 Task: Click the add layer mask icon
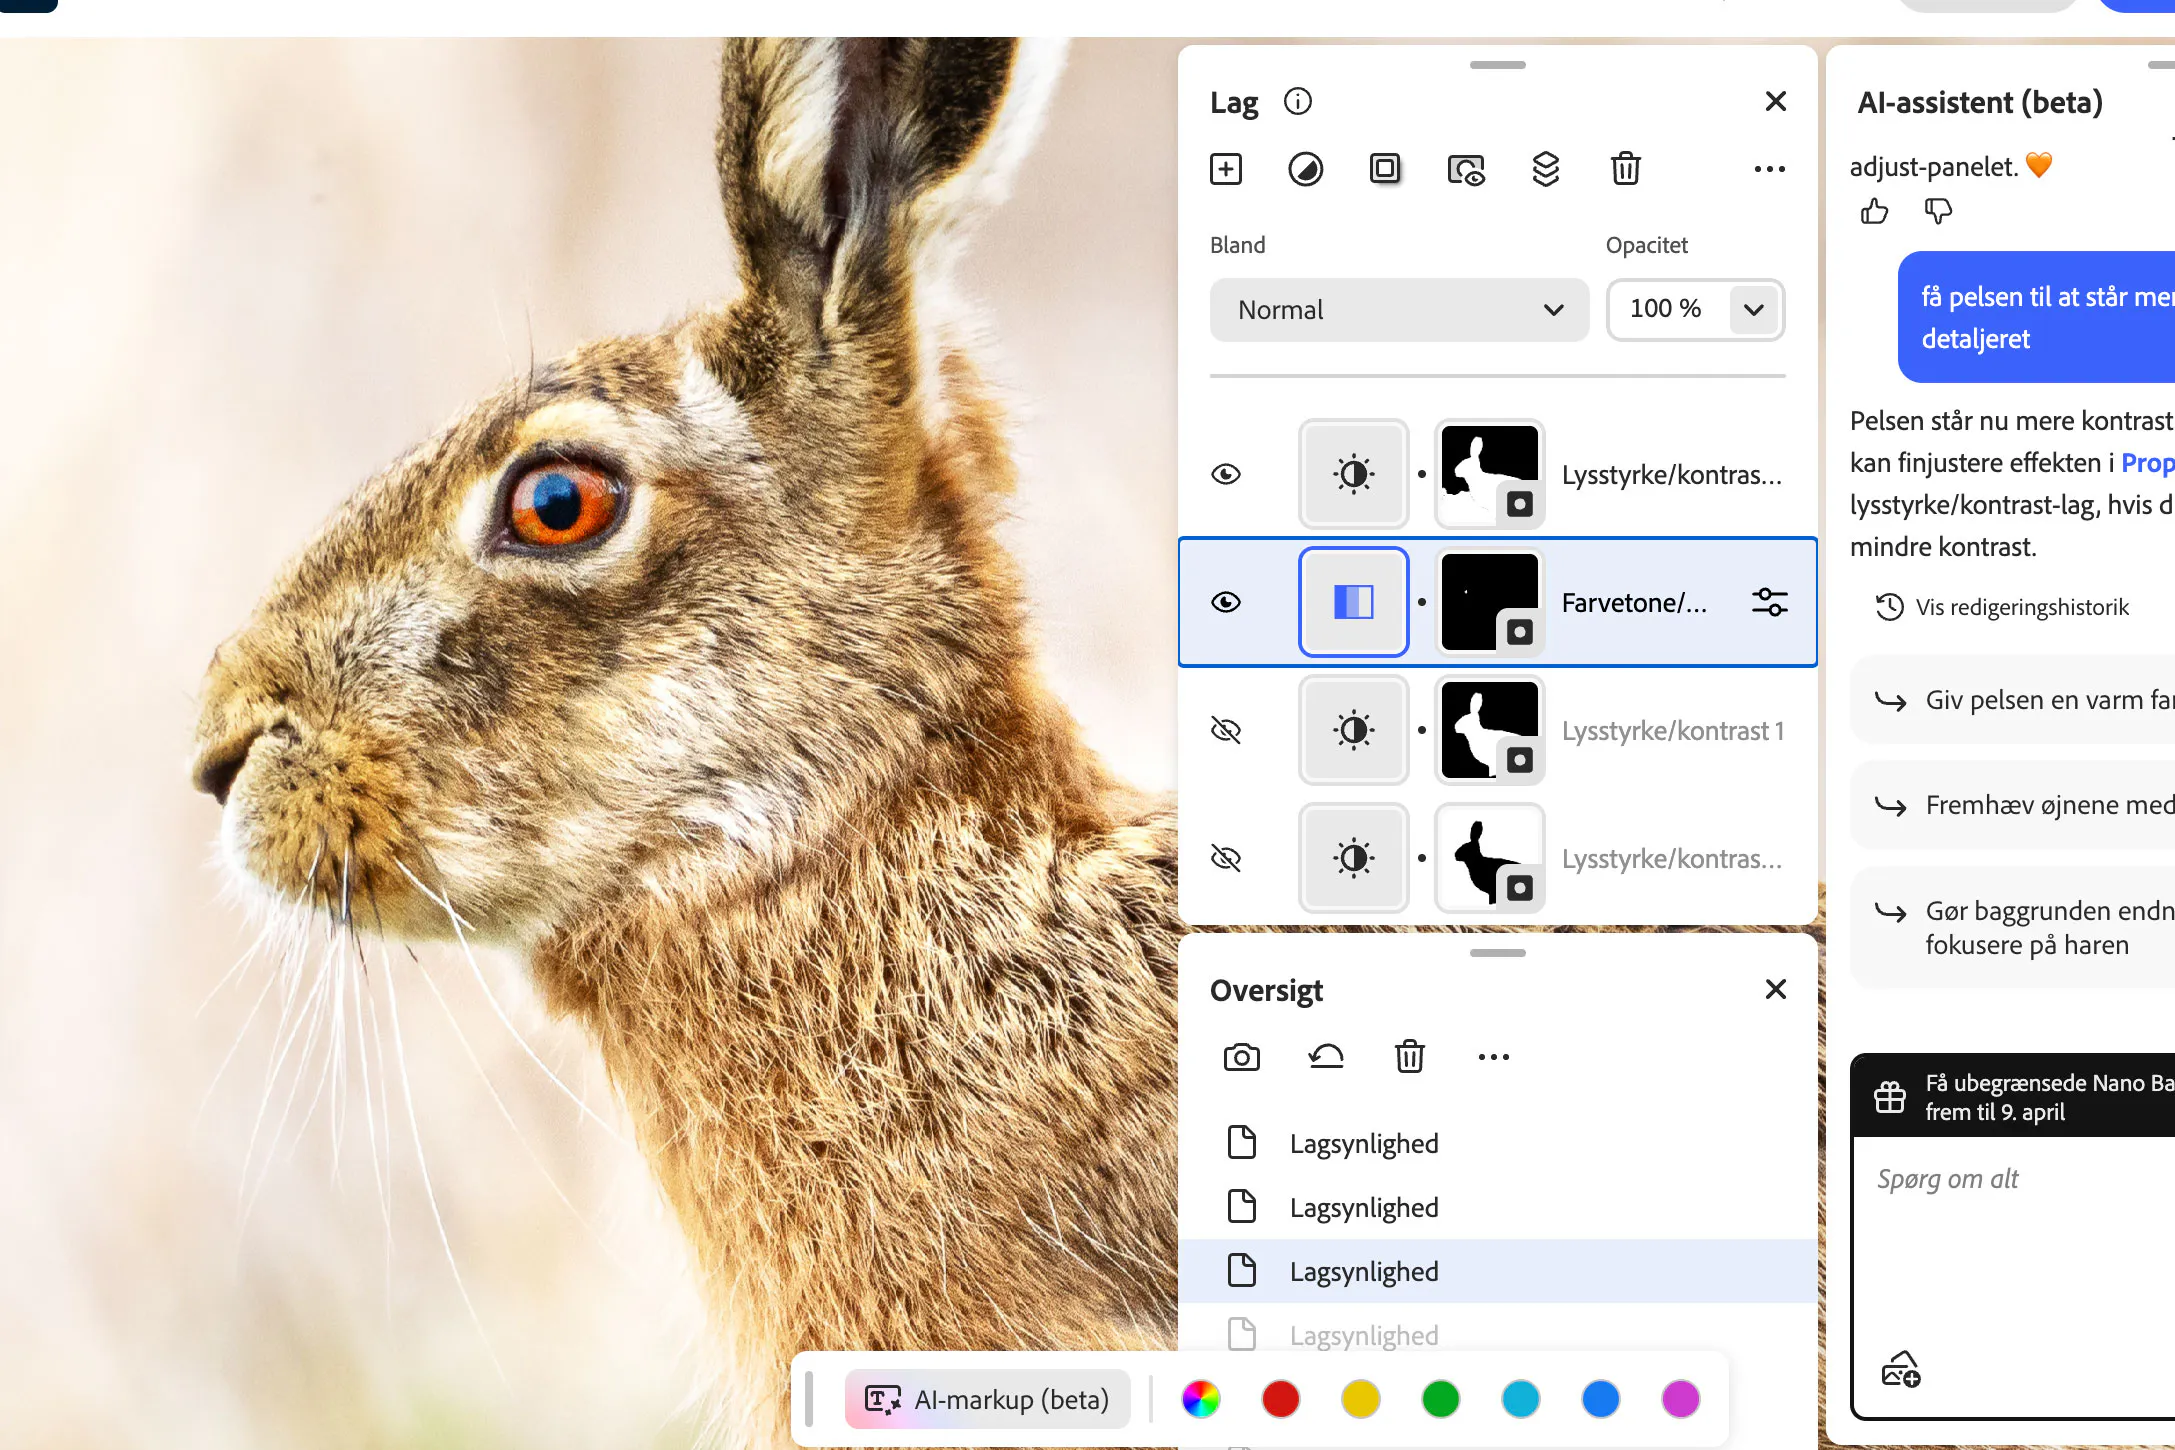coord(1385,168)
